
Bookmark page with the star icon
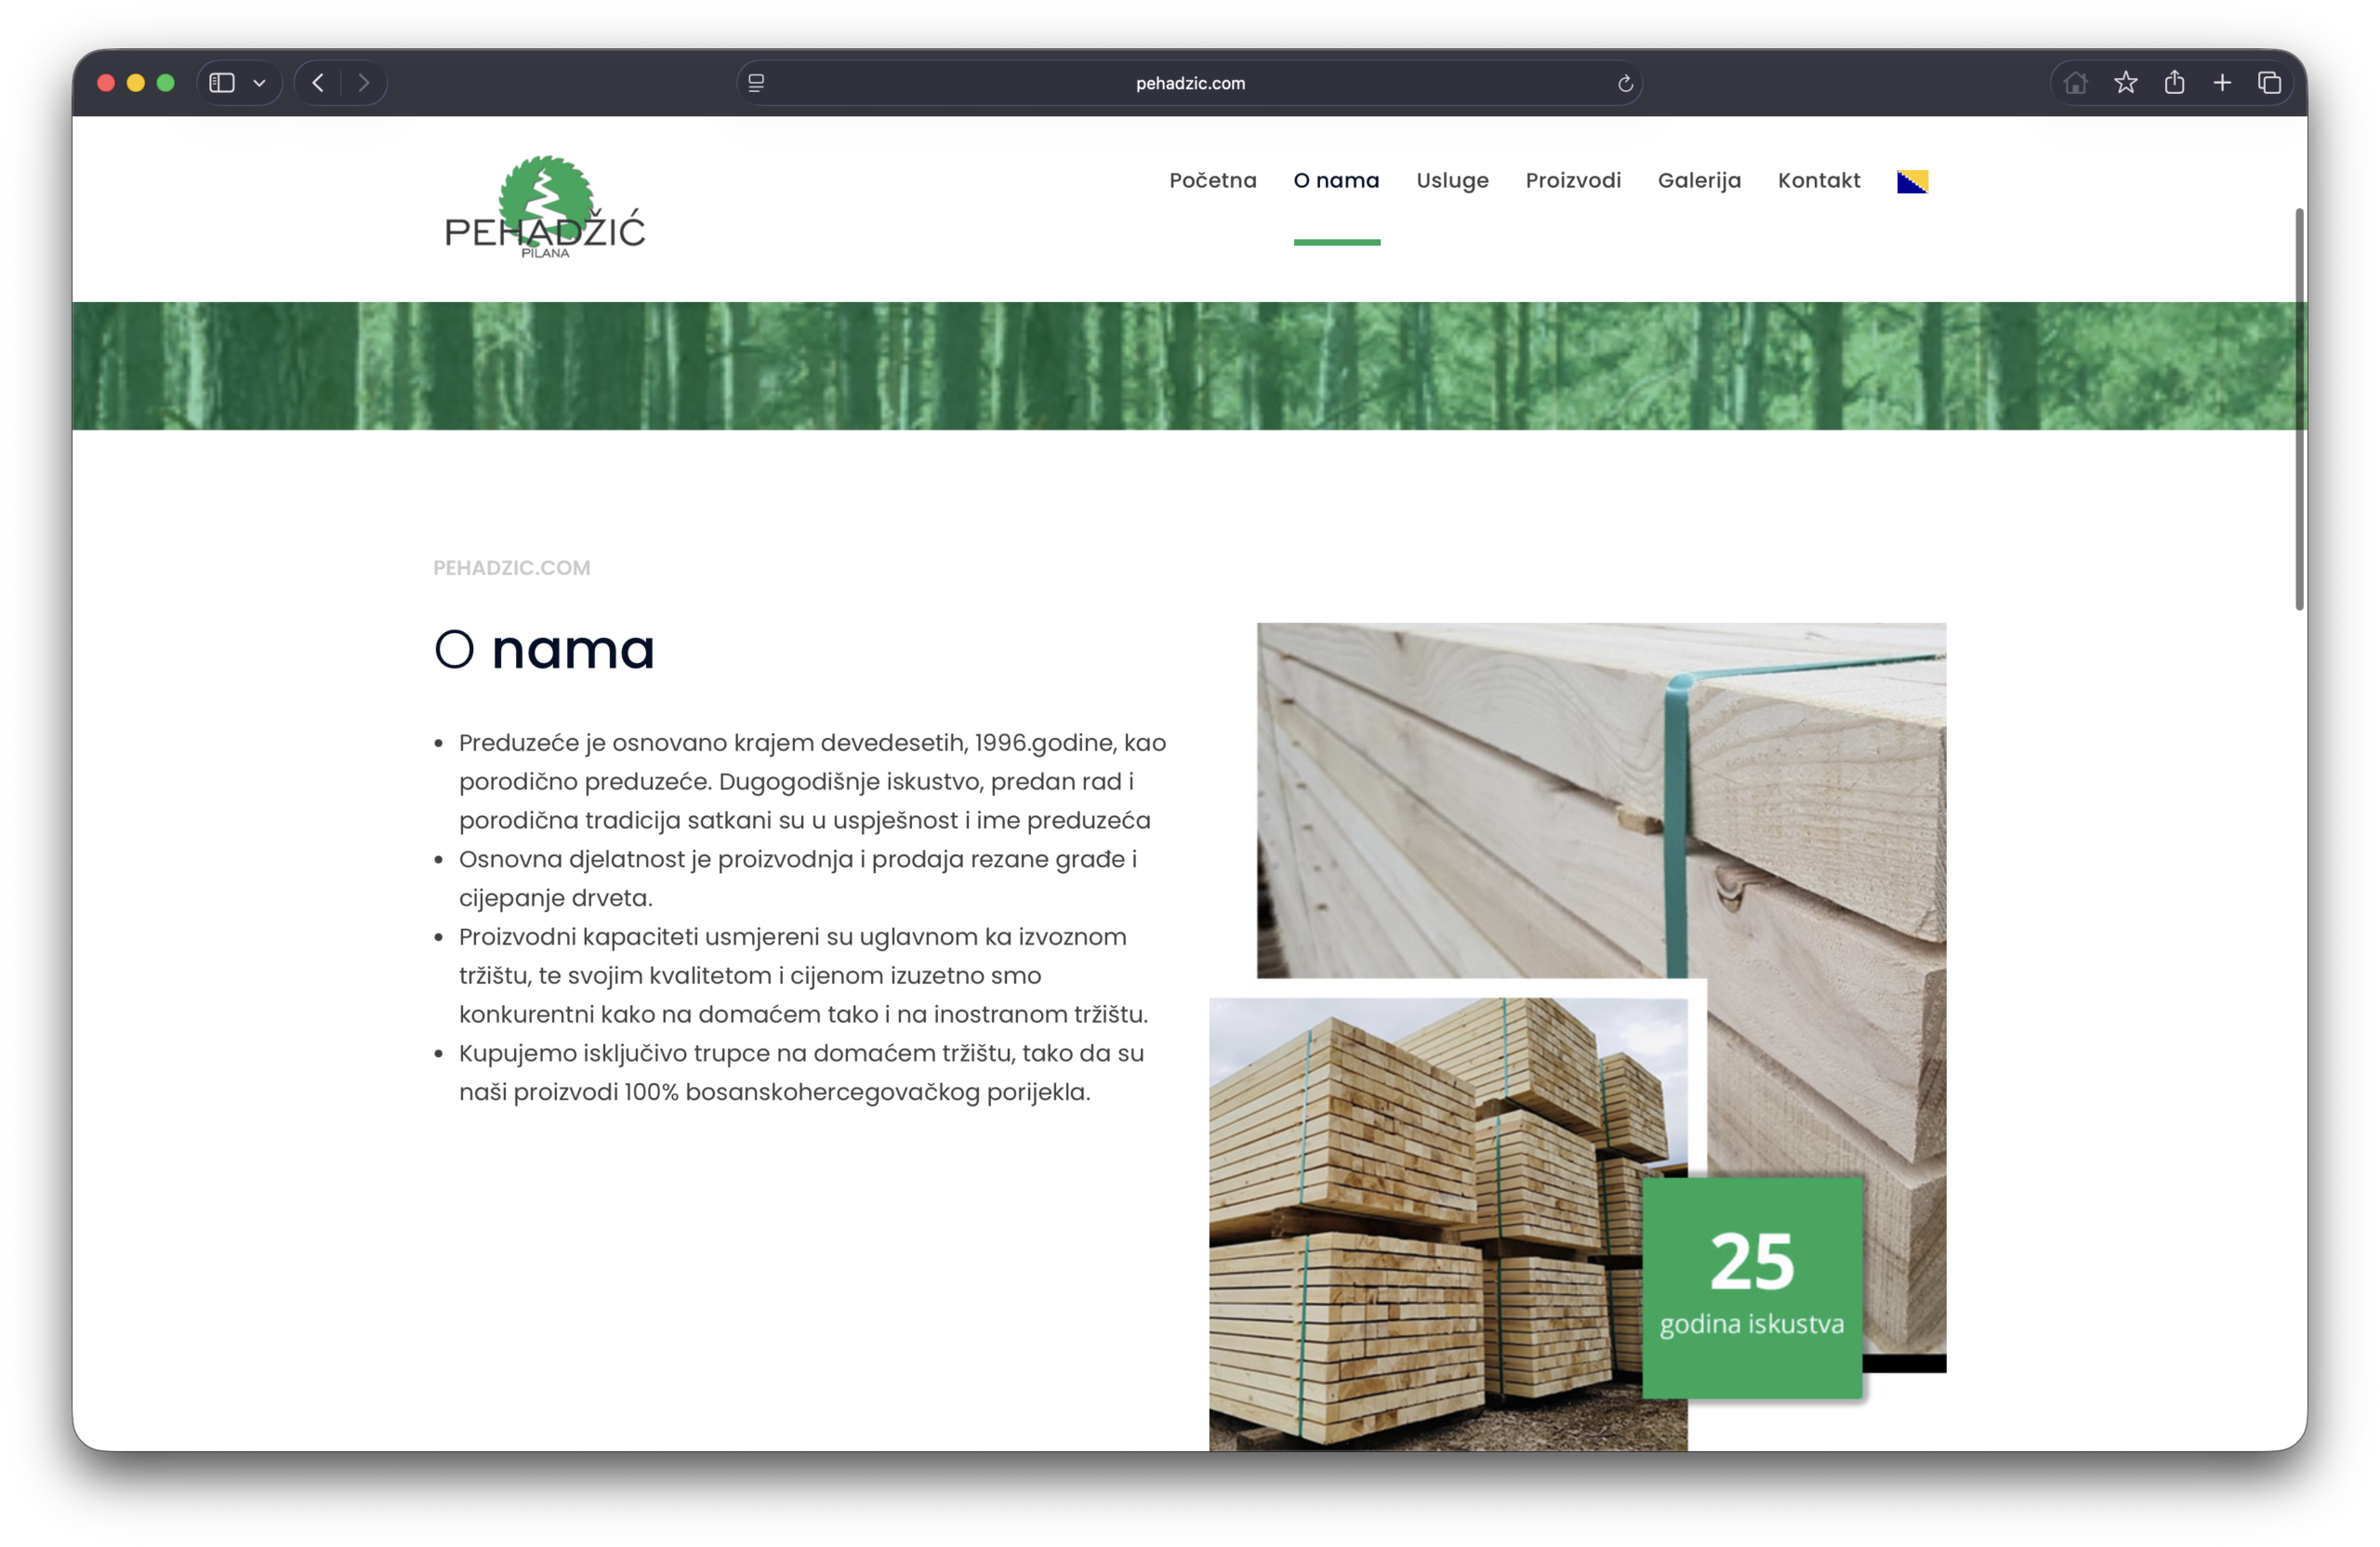(x=2126, y=83)
